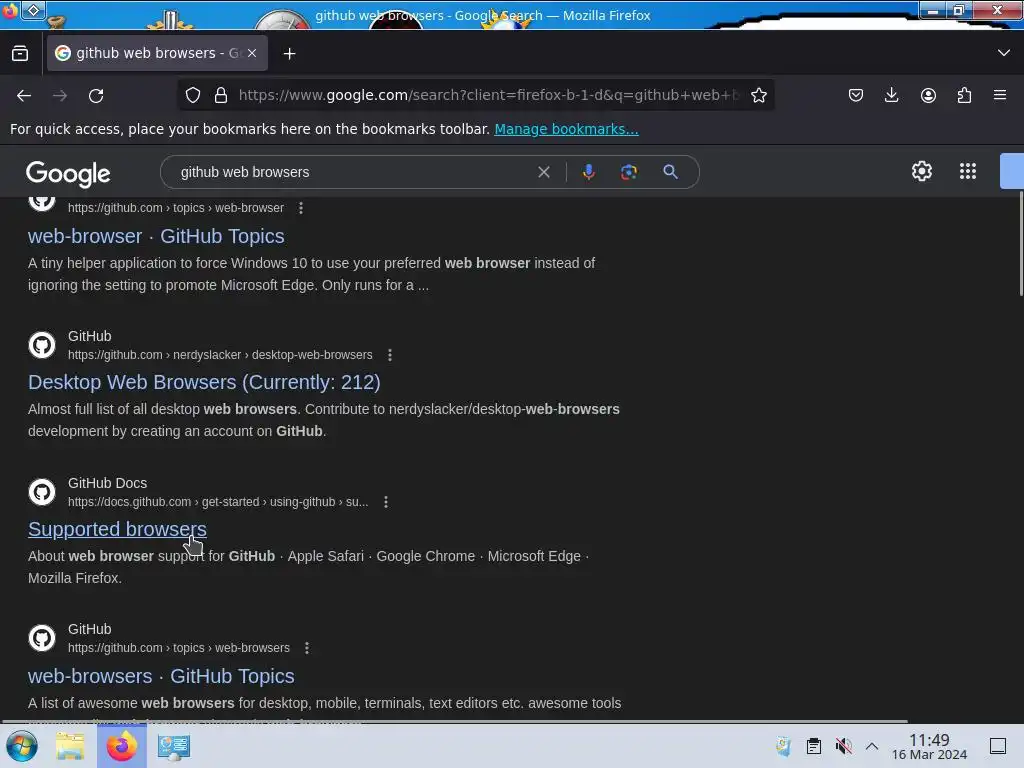Open Google quick settings gear

tap(921, 171)
